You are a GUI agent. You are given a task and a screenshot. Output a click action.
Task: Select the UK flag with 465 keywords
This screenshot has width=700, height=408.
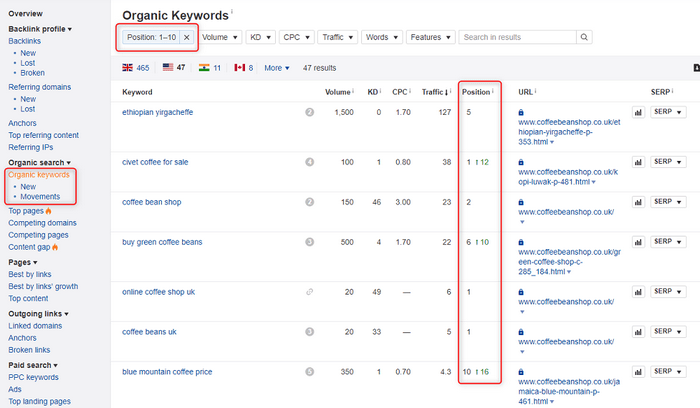point(136,68)
